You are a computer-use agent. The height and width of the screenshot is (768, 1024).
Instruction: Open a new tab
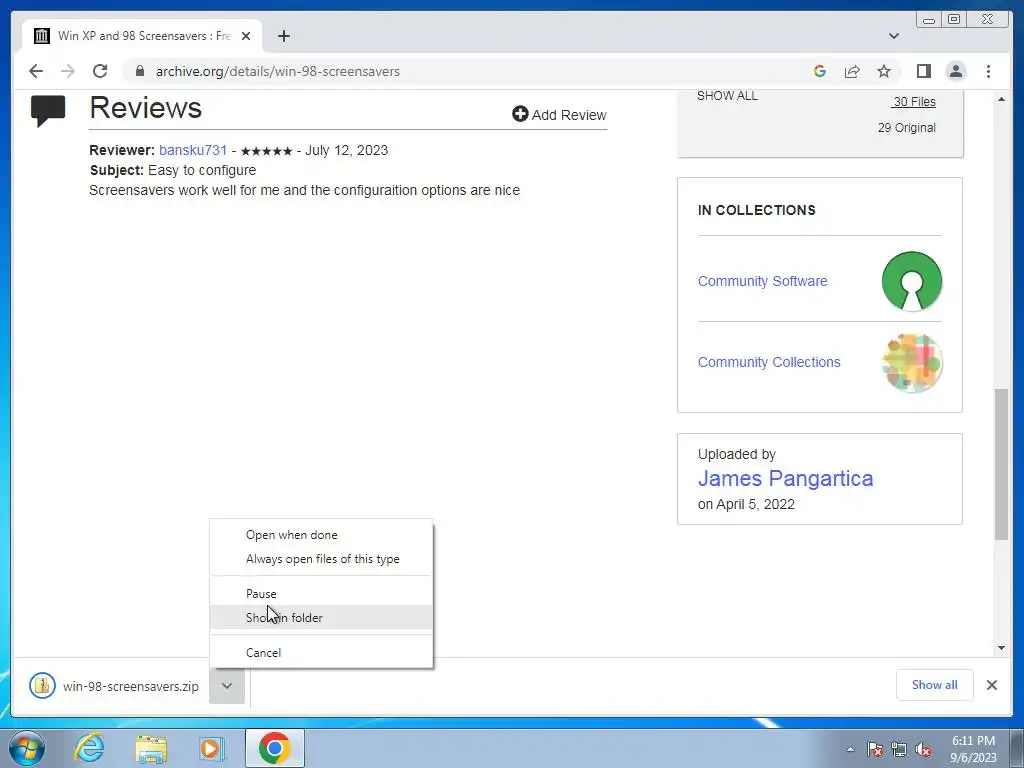[x=283, y=36]
